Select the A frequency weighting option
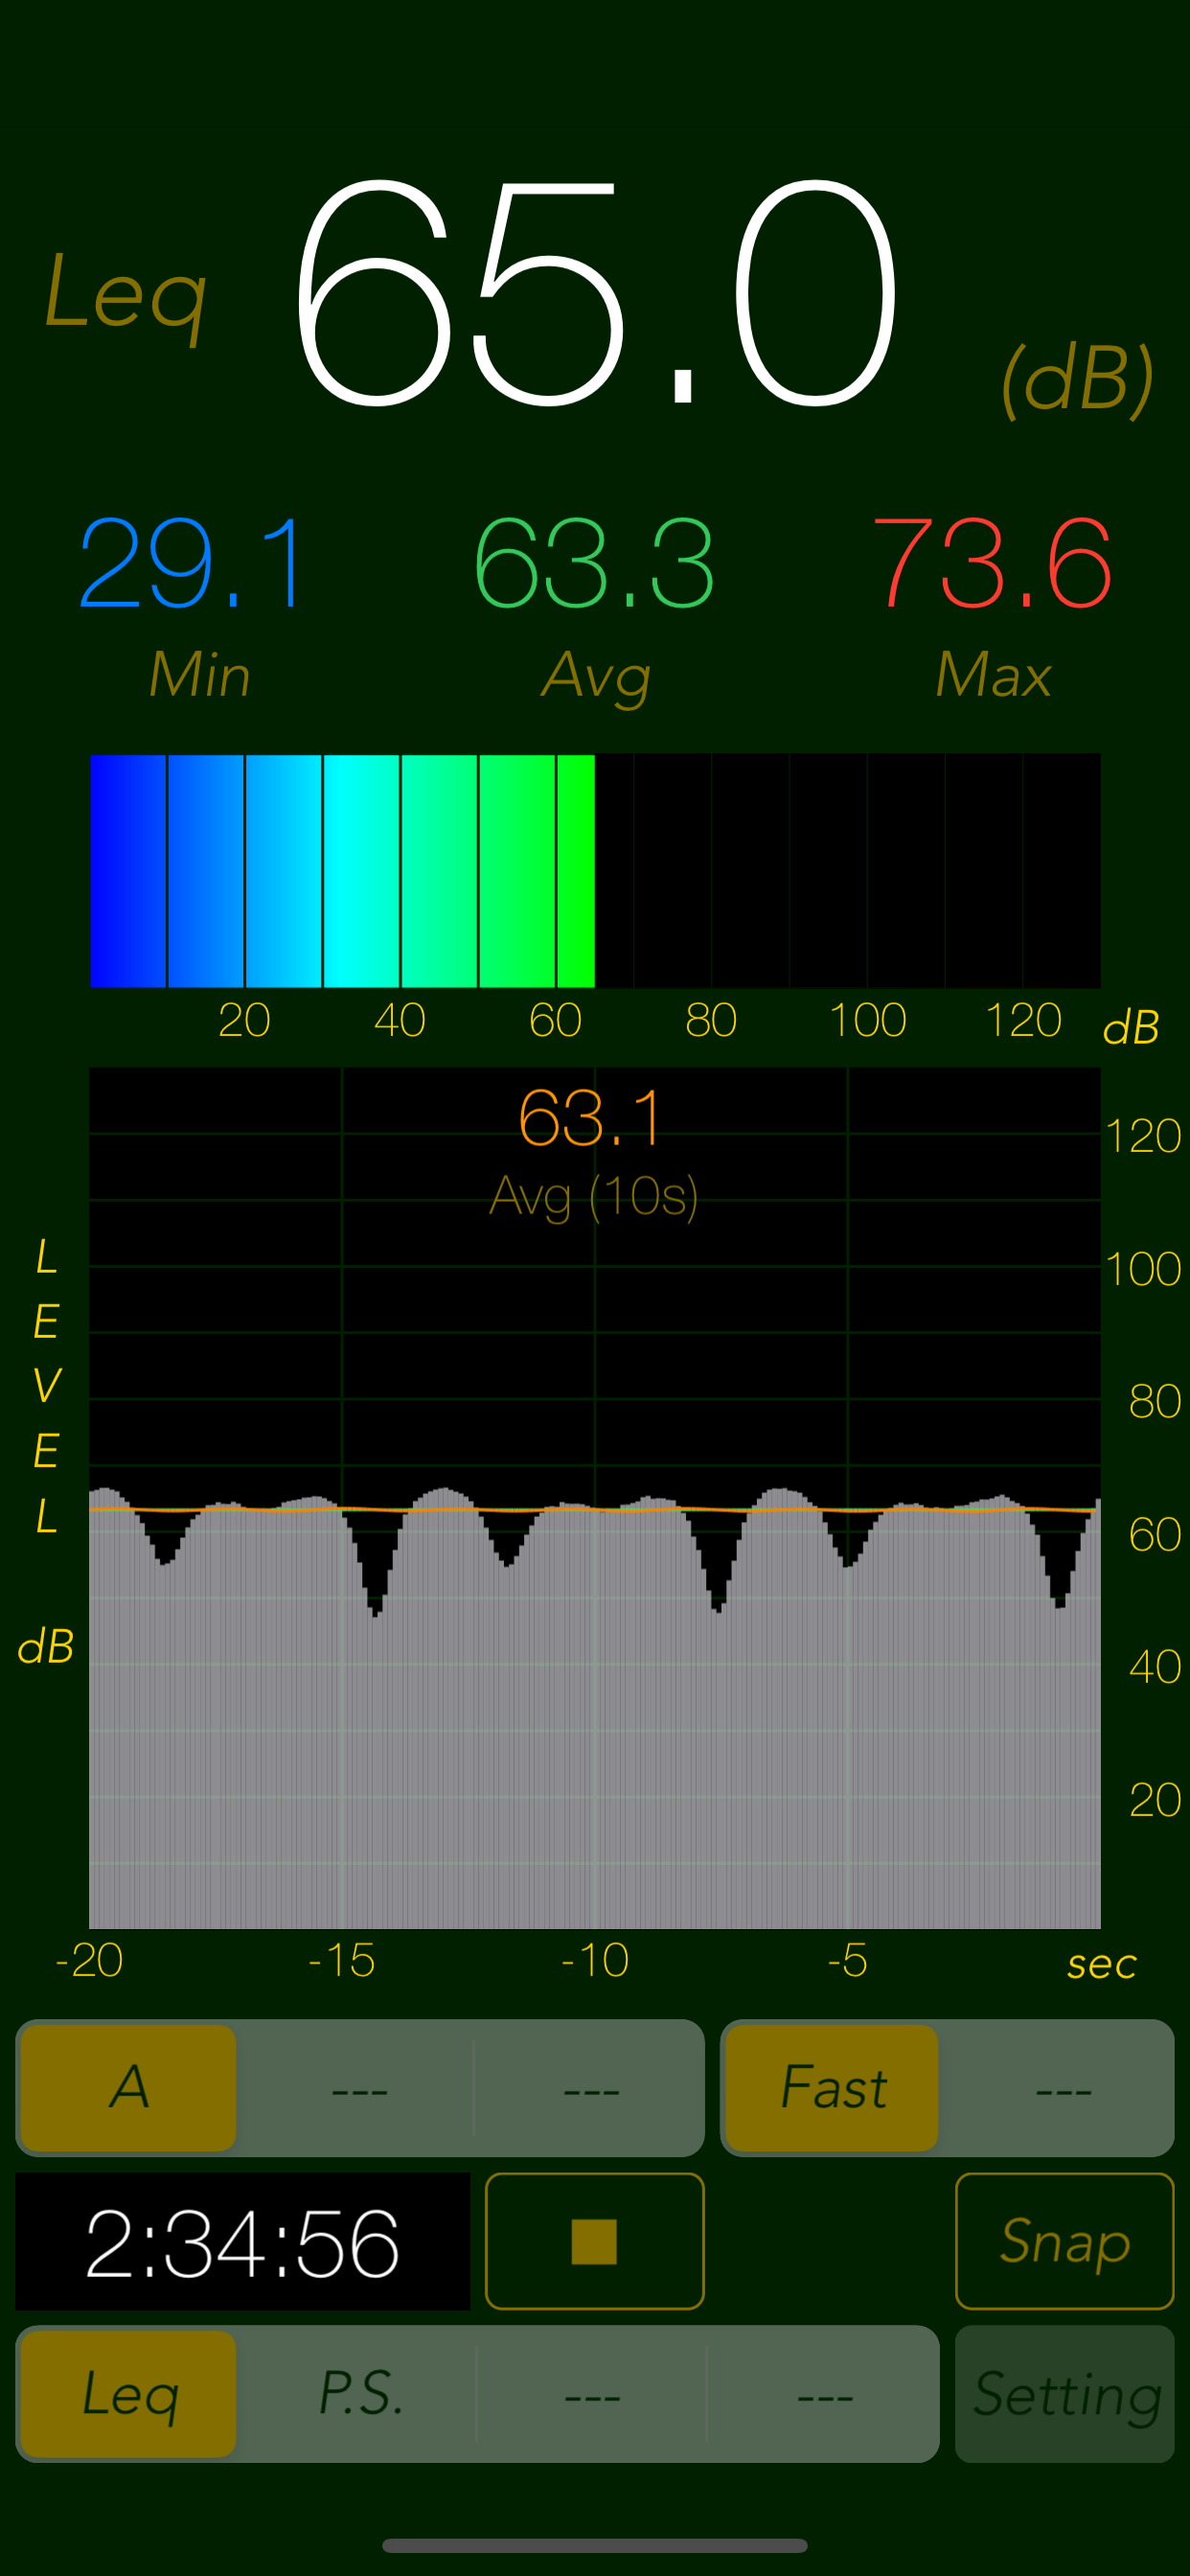 tap(129, 2088)
